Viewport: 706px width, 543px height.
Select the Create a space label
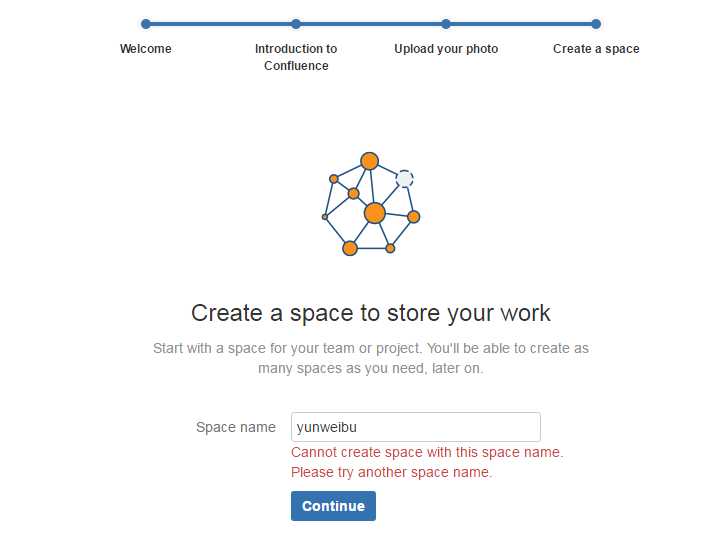[x=596, y=49]
